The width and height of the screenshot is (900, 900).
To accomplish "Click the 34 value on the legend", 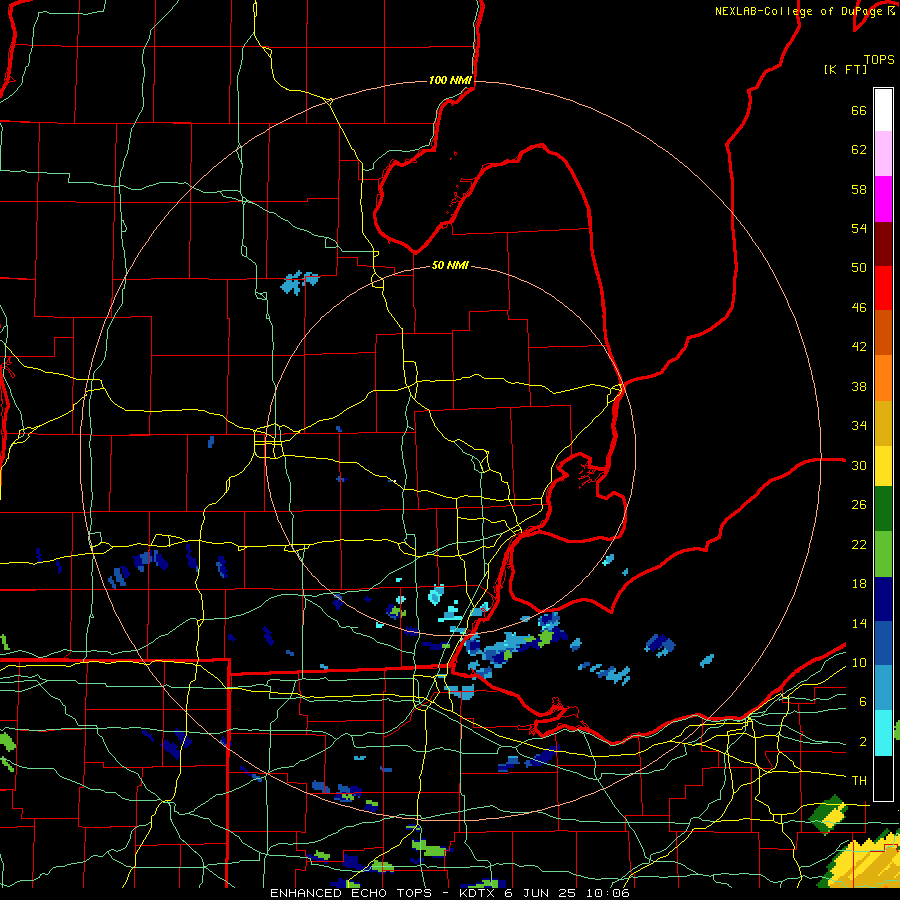I will pyautogui.click(x=859, y=426).
